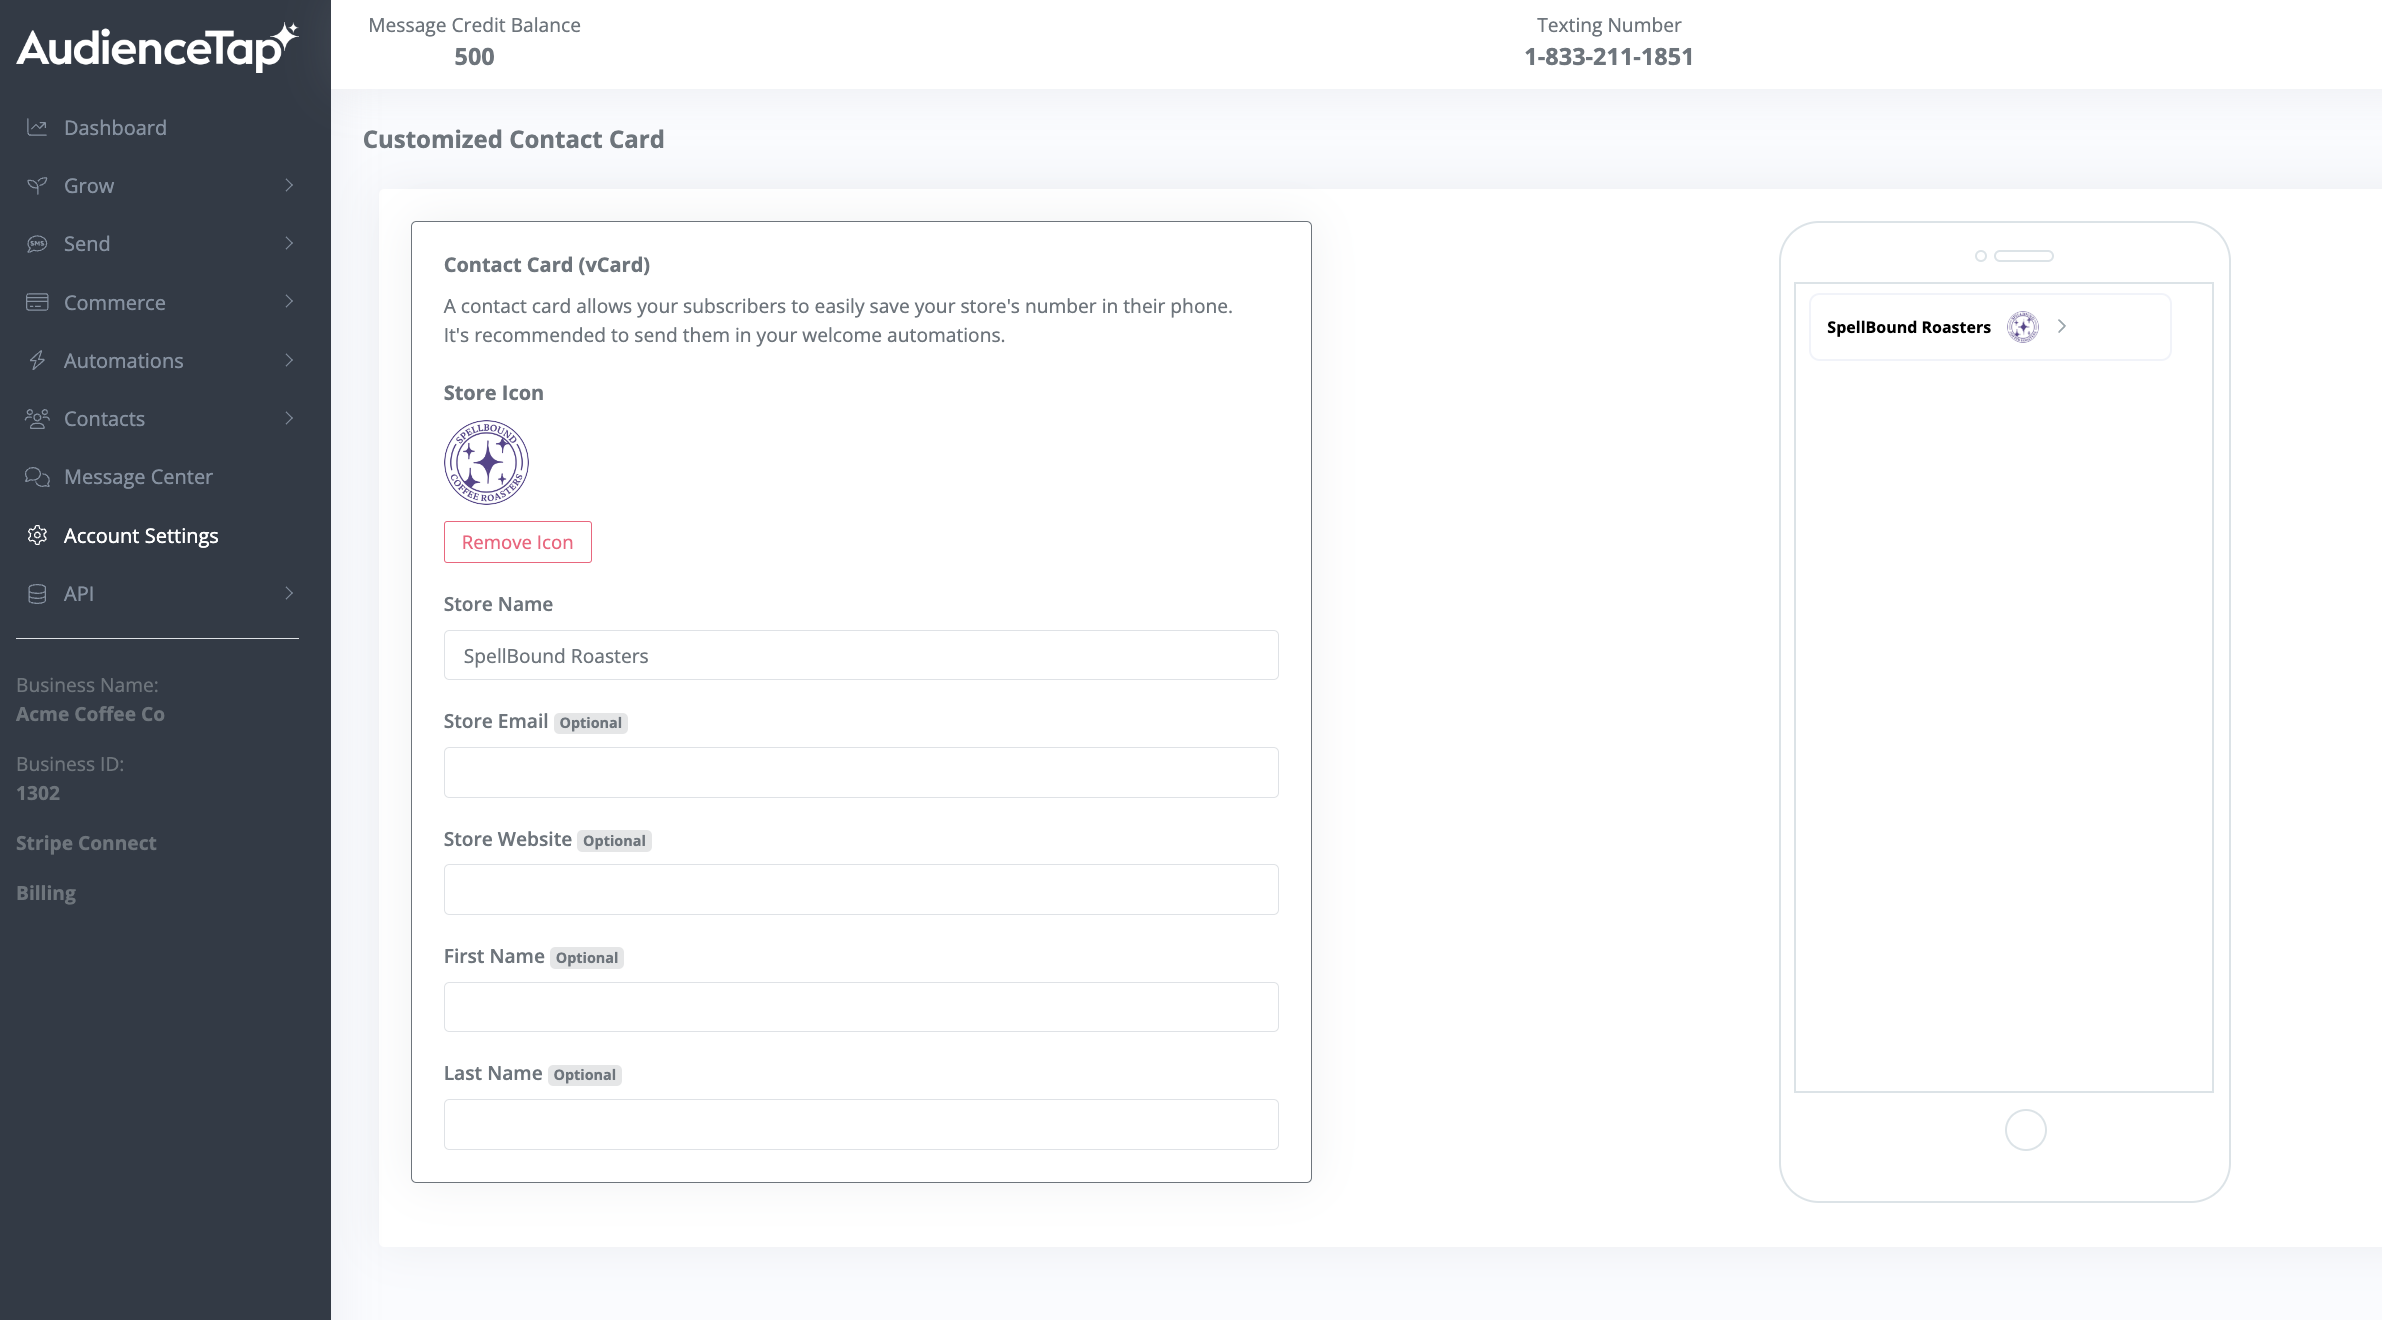2382x1320 pixels.
Task: Click the phone preview contact card chevron
Action: (2061, 327)
